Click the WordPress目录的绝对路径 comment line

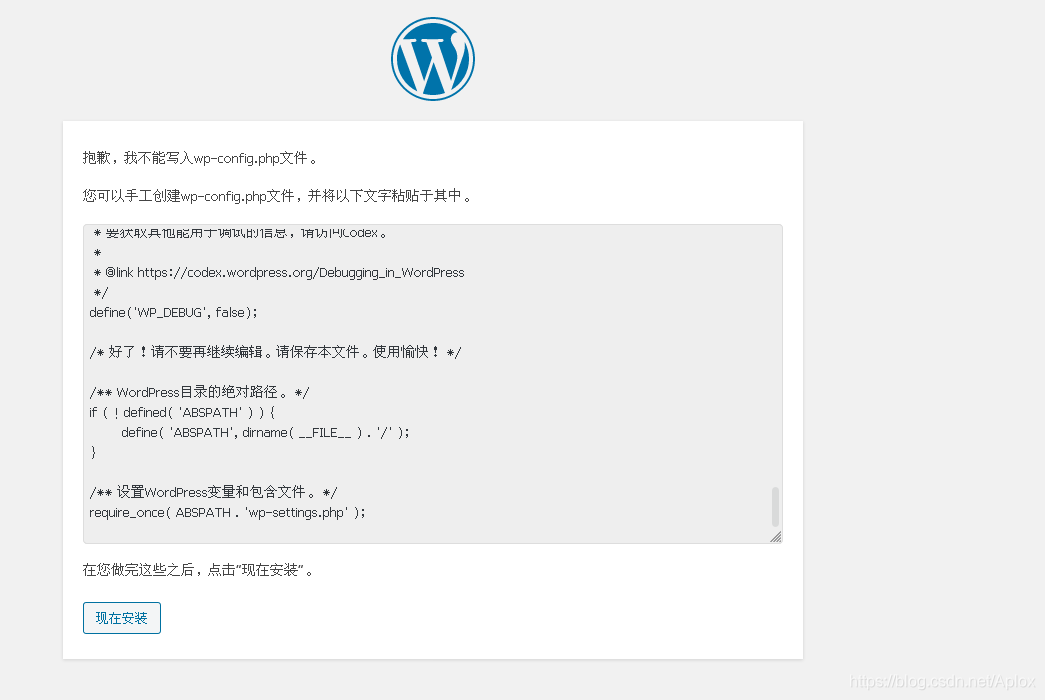point(199,392)
